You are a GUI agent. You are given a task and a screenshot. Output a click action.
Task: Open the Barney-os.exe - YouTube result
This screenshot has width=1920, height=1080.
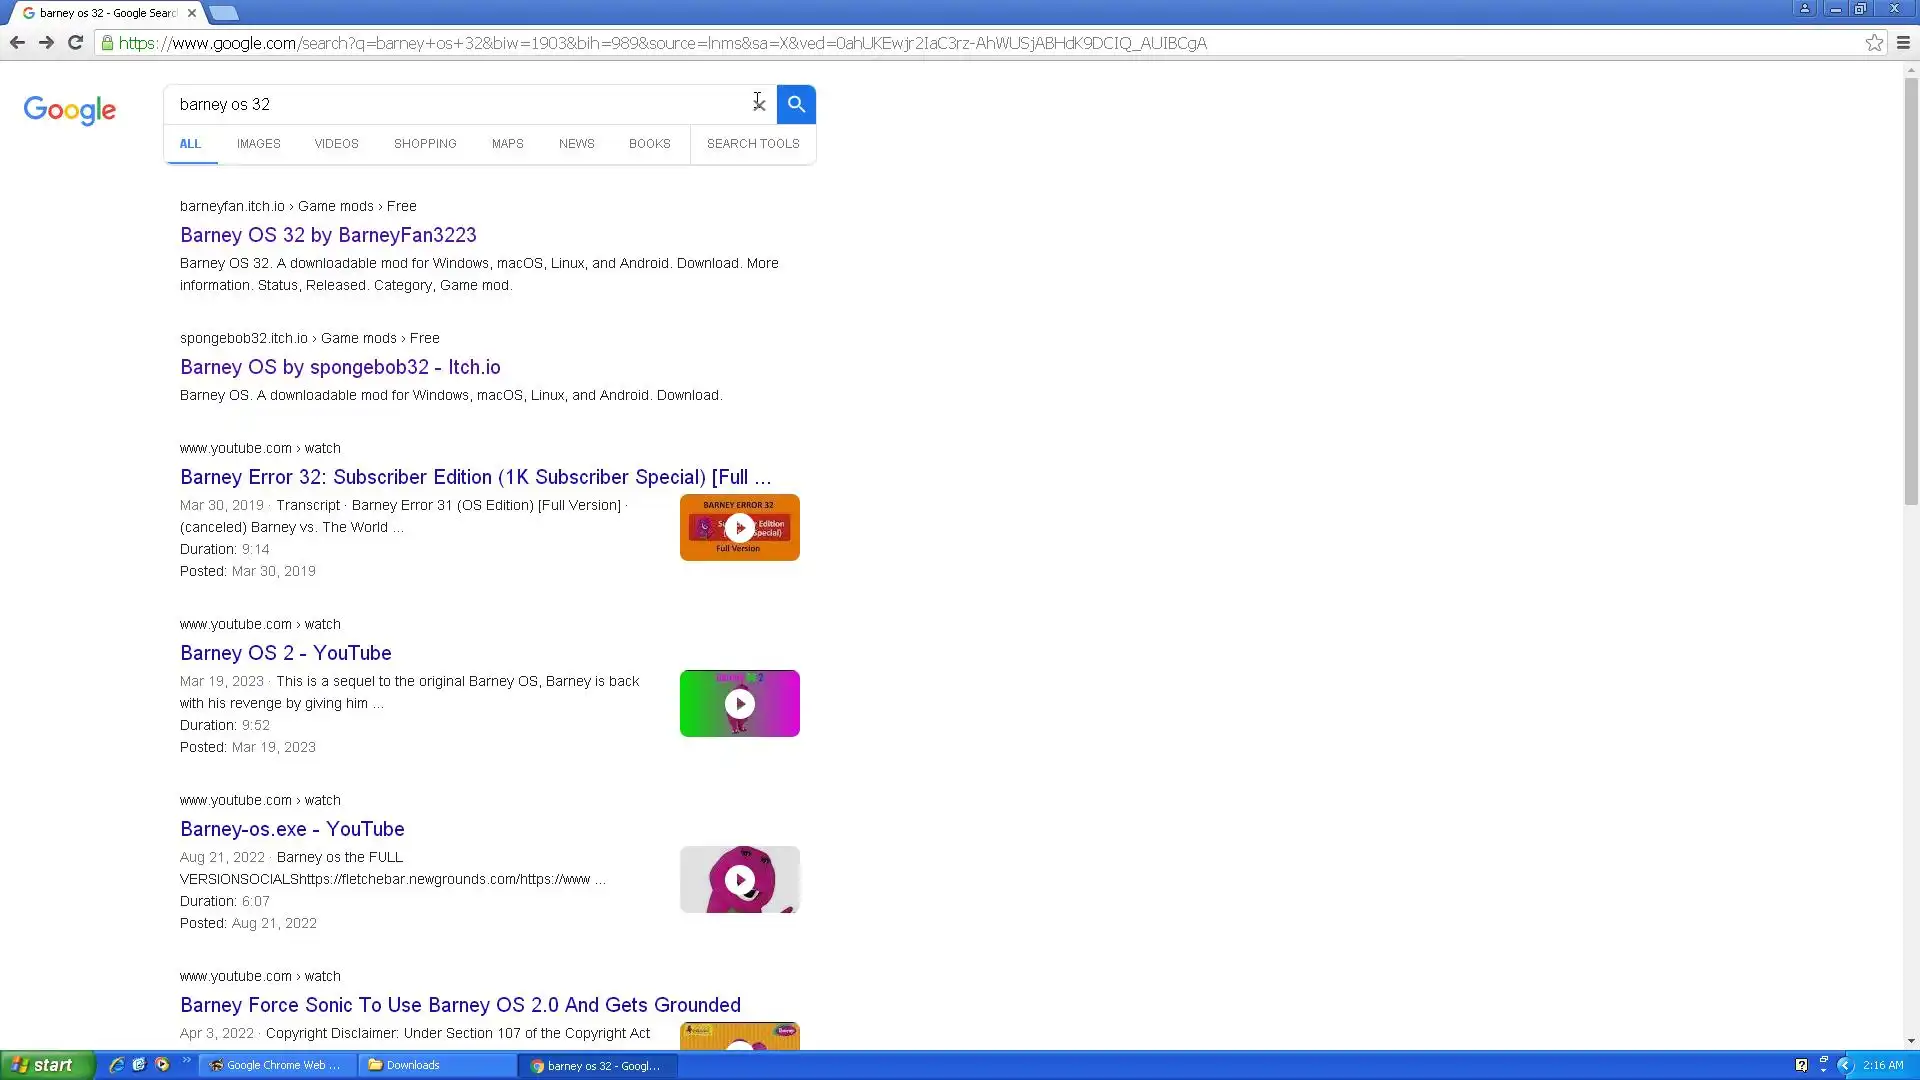(292, 829)
